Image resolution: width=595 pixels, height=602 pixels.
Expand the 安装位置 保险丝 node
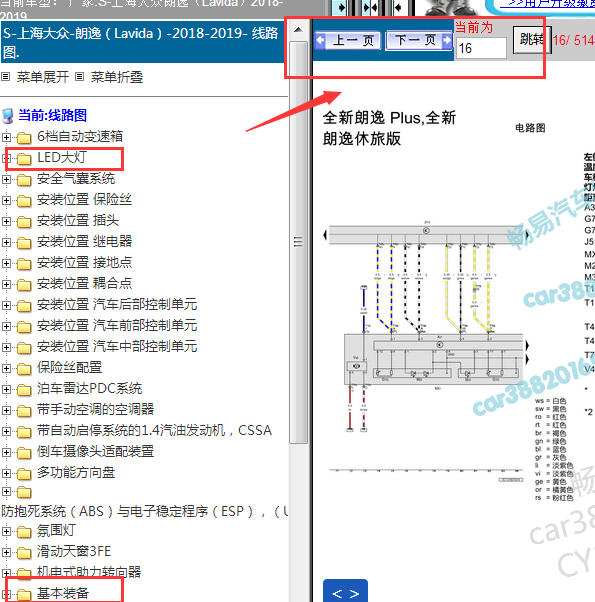pos(6,200)
